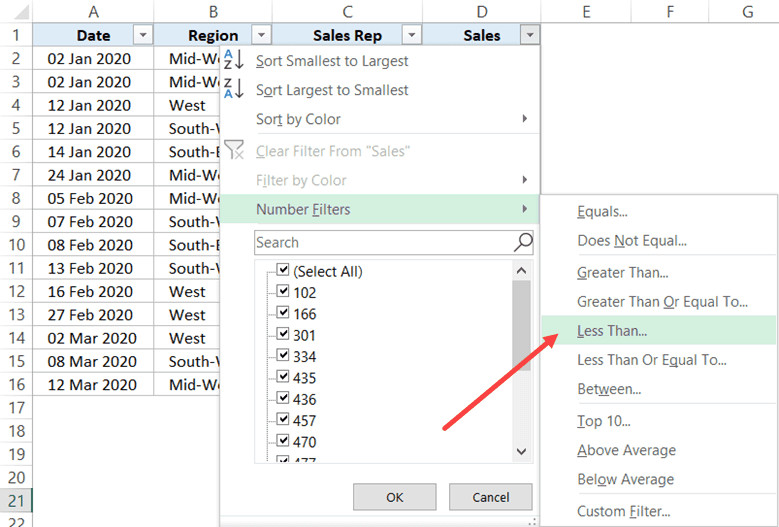Click the down arrow of the list scrollbar
The width and height of the screenshot is (779, 527).
point(521,451)
